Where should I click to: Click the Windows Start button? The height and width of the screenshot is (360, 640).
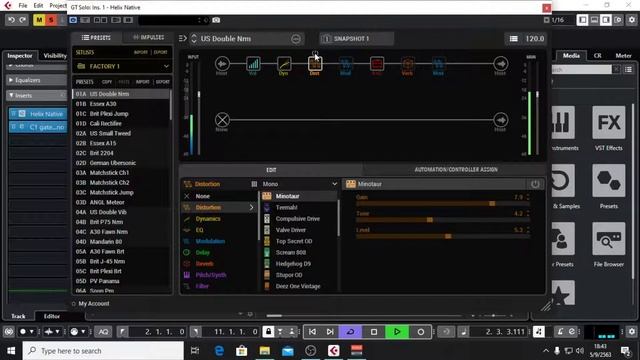coord(11,351)
